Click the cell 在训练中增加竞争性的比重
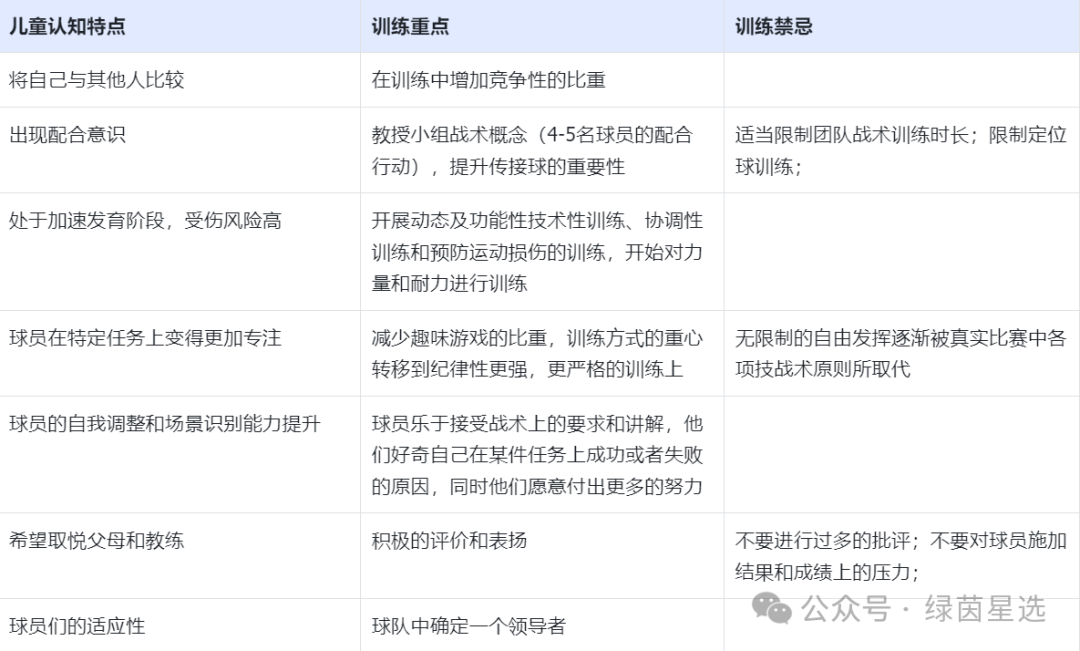 [542, 80]
